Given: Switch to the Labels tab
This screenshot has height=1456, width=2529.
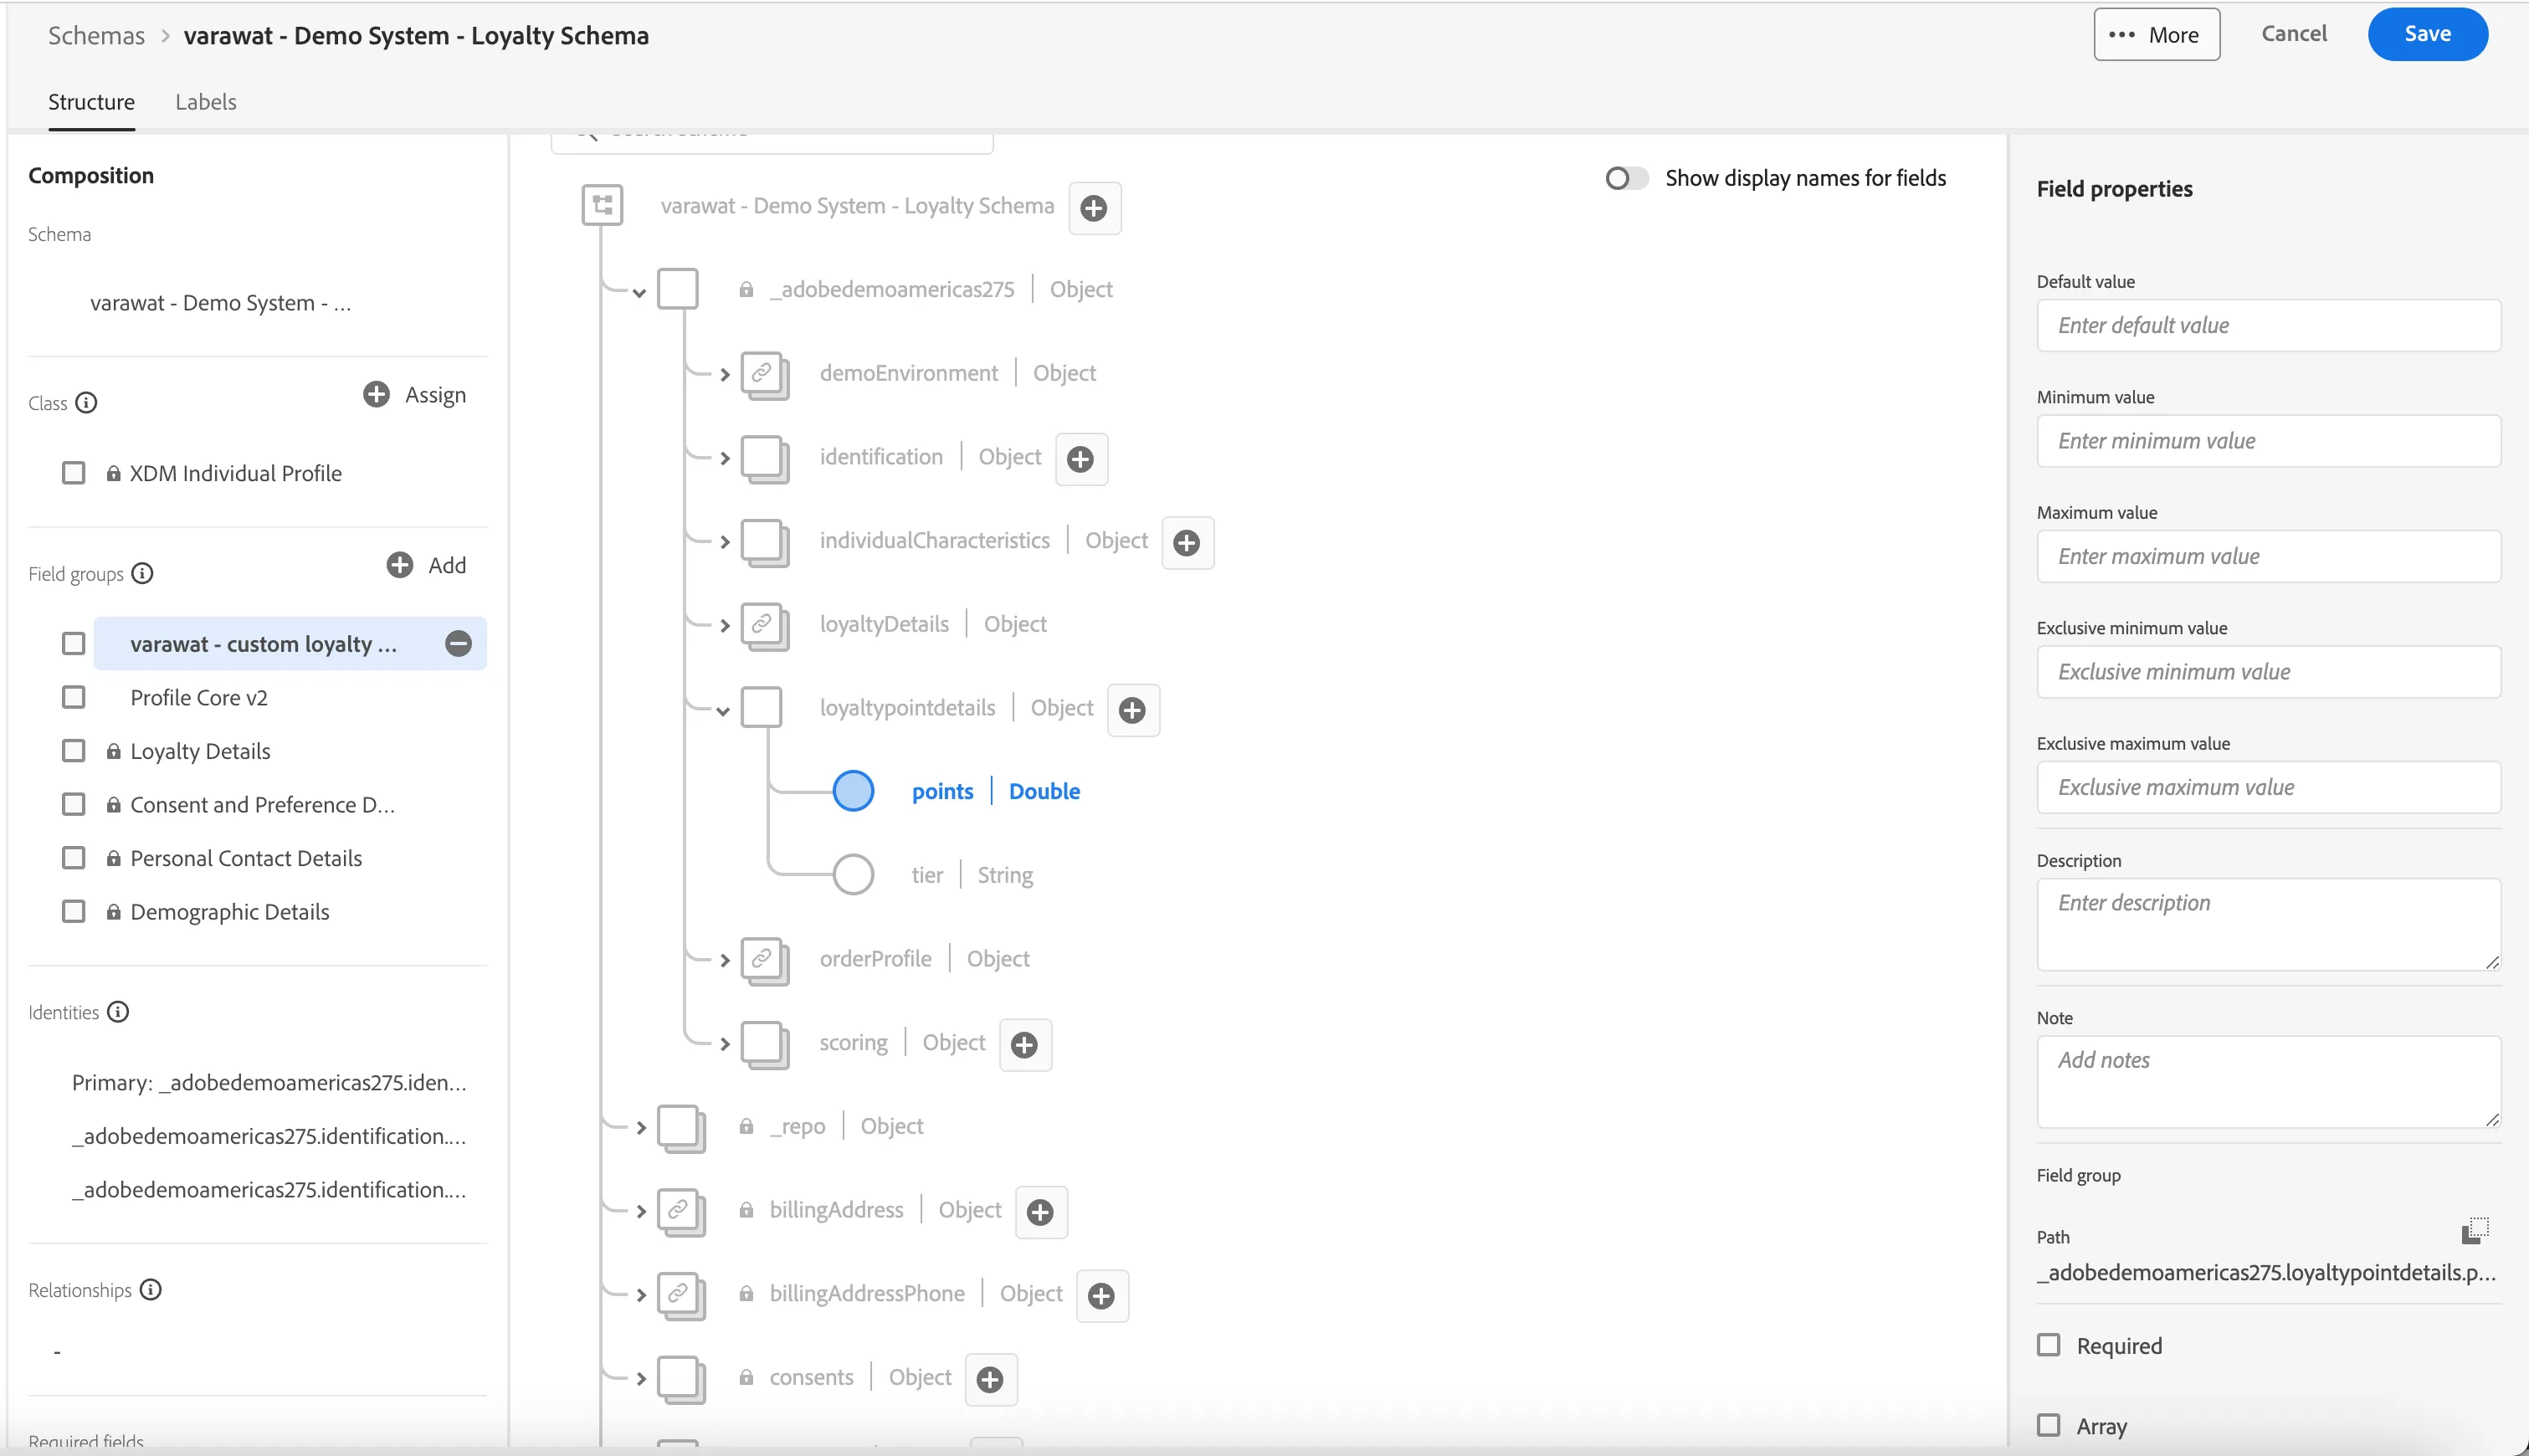Looking at the screenshot, I should point(206,102).
